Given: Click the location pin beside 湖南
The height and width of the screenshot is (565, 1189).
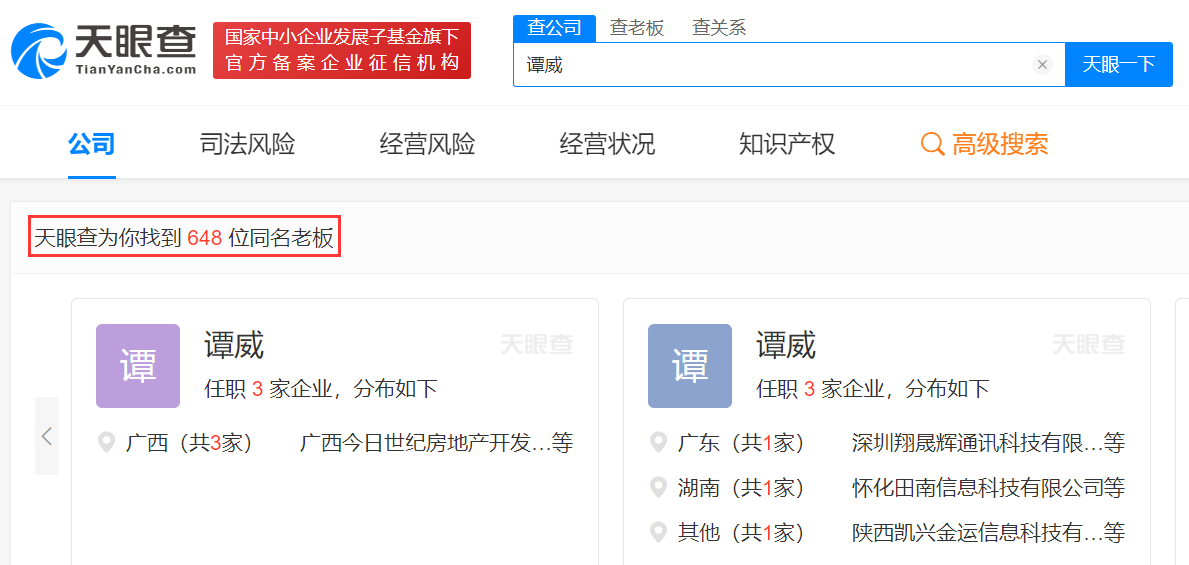Looking at the screenshot, I should click(659, 488).
